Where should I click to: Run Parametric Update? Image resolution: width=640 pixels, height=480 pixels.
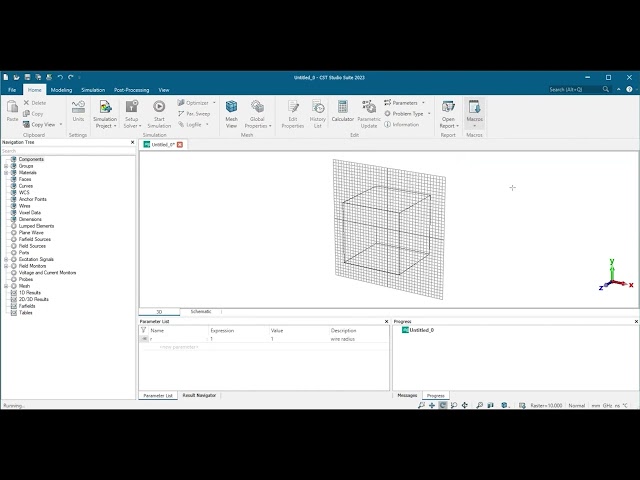tap(369, 114)
